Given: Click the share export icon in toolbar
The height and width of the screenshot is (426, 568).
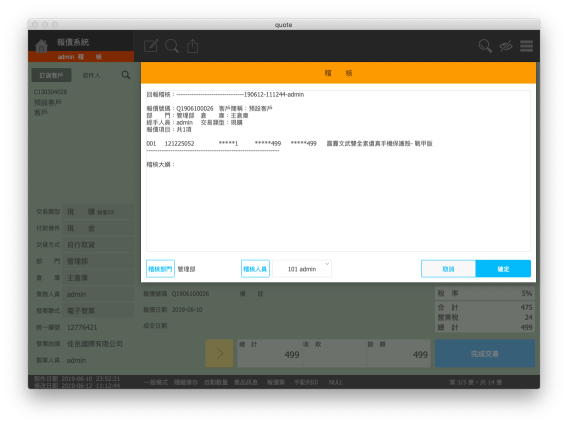Looking at the screenshot, I should [192, 46].
